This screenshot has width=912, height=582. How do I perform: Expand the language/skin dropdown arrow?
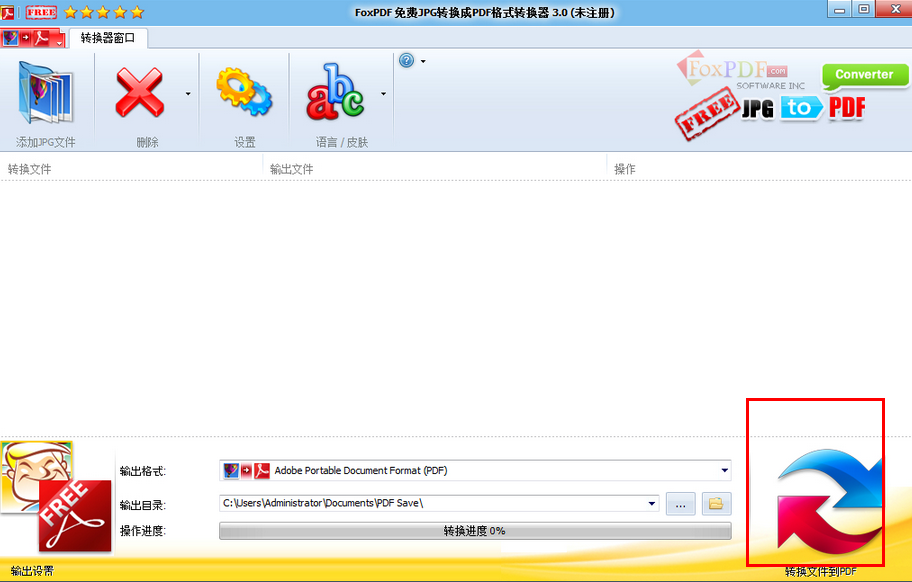coord(383,94)
